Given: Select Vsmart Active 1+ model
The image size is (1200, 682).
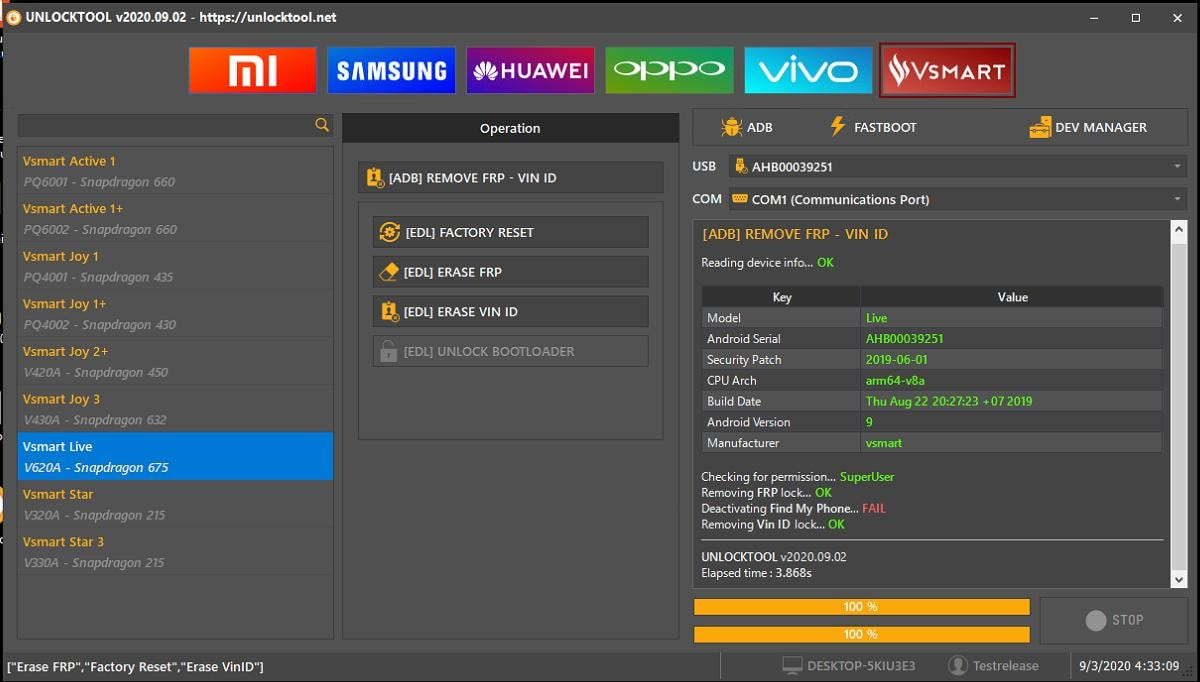Looking at the screenshot, I should tap(175, 218).
